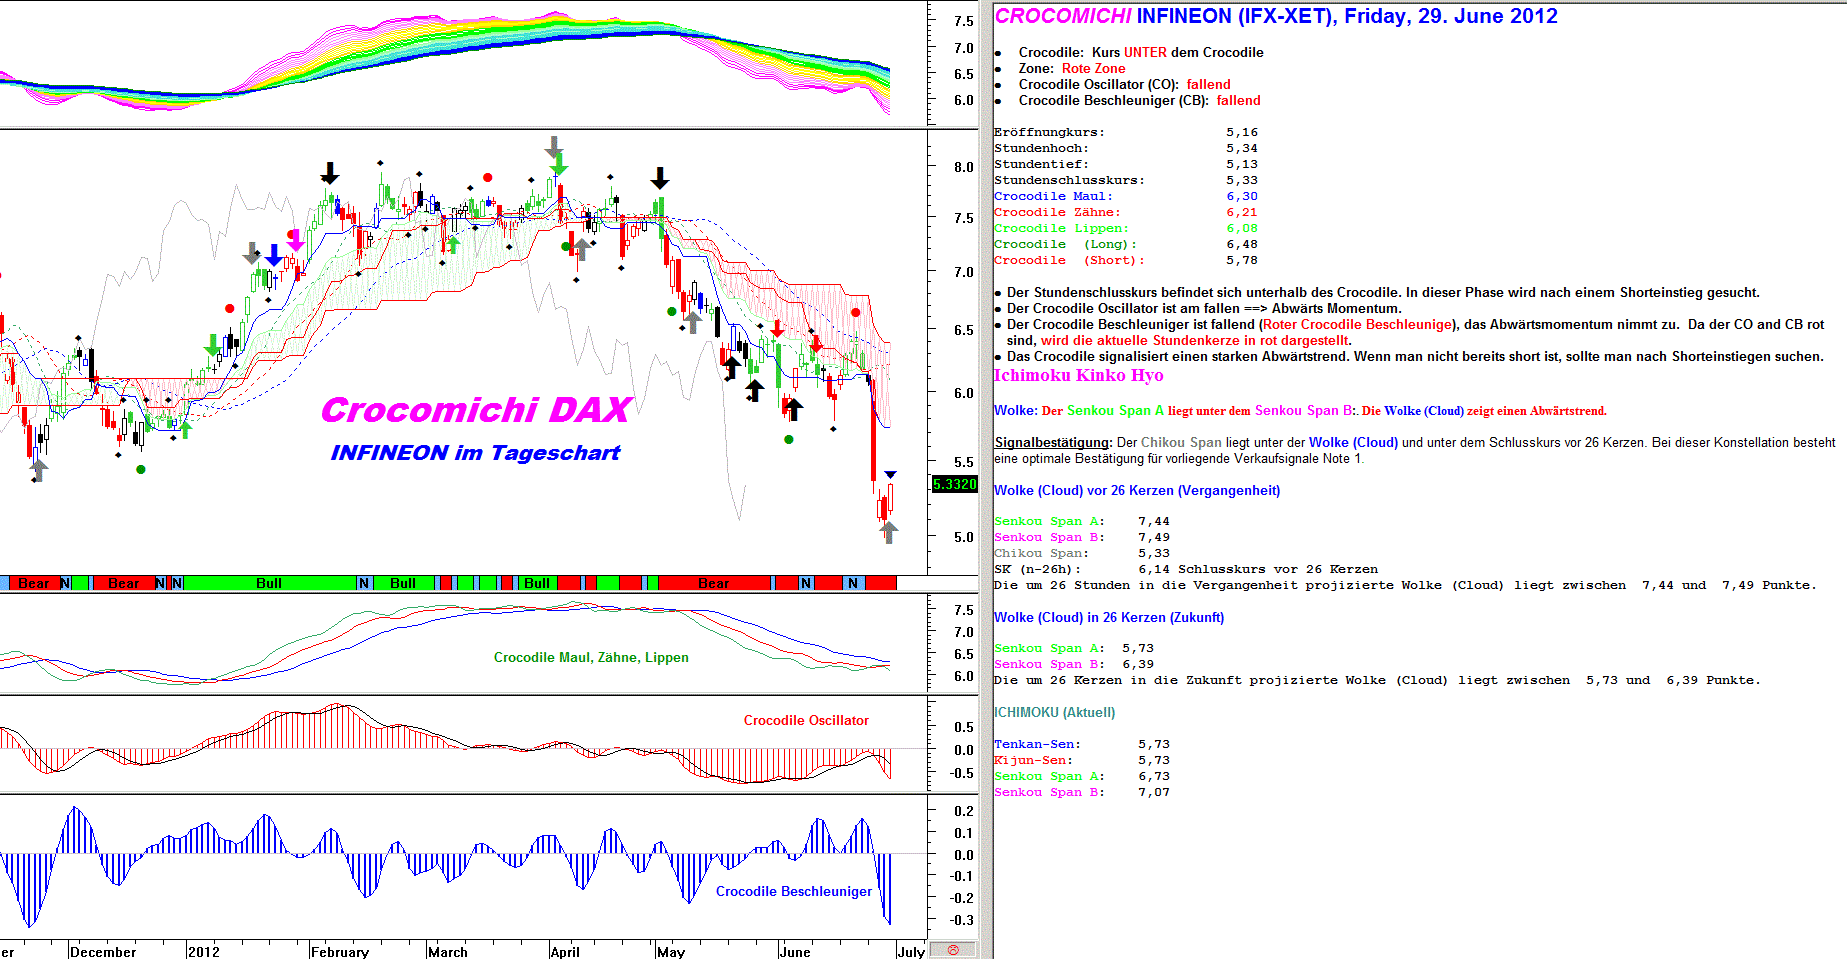Click the Crocomichi DAX chart title

pos(475,410)
